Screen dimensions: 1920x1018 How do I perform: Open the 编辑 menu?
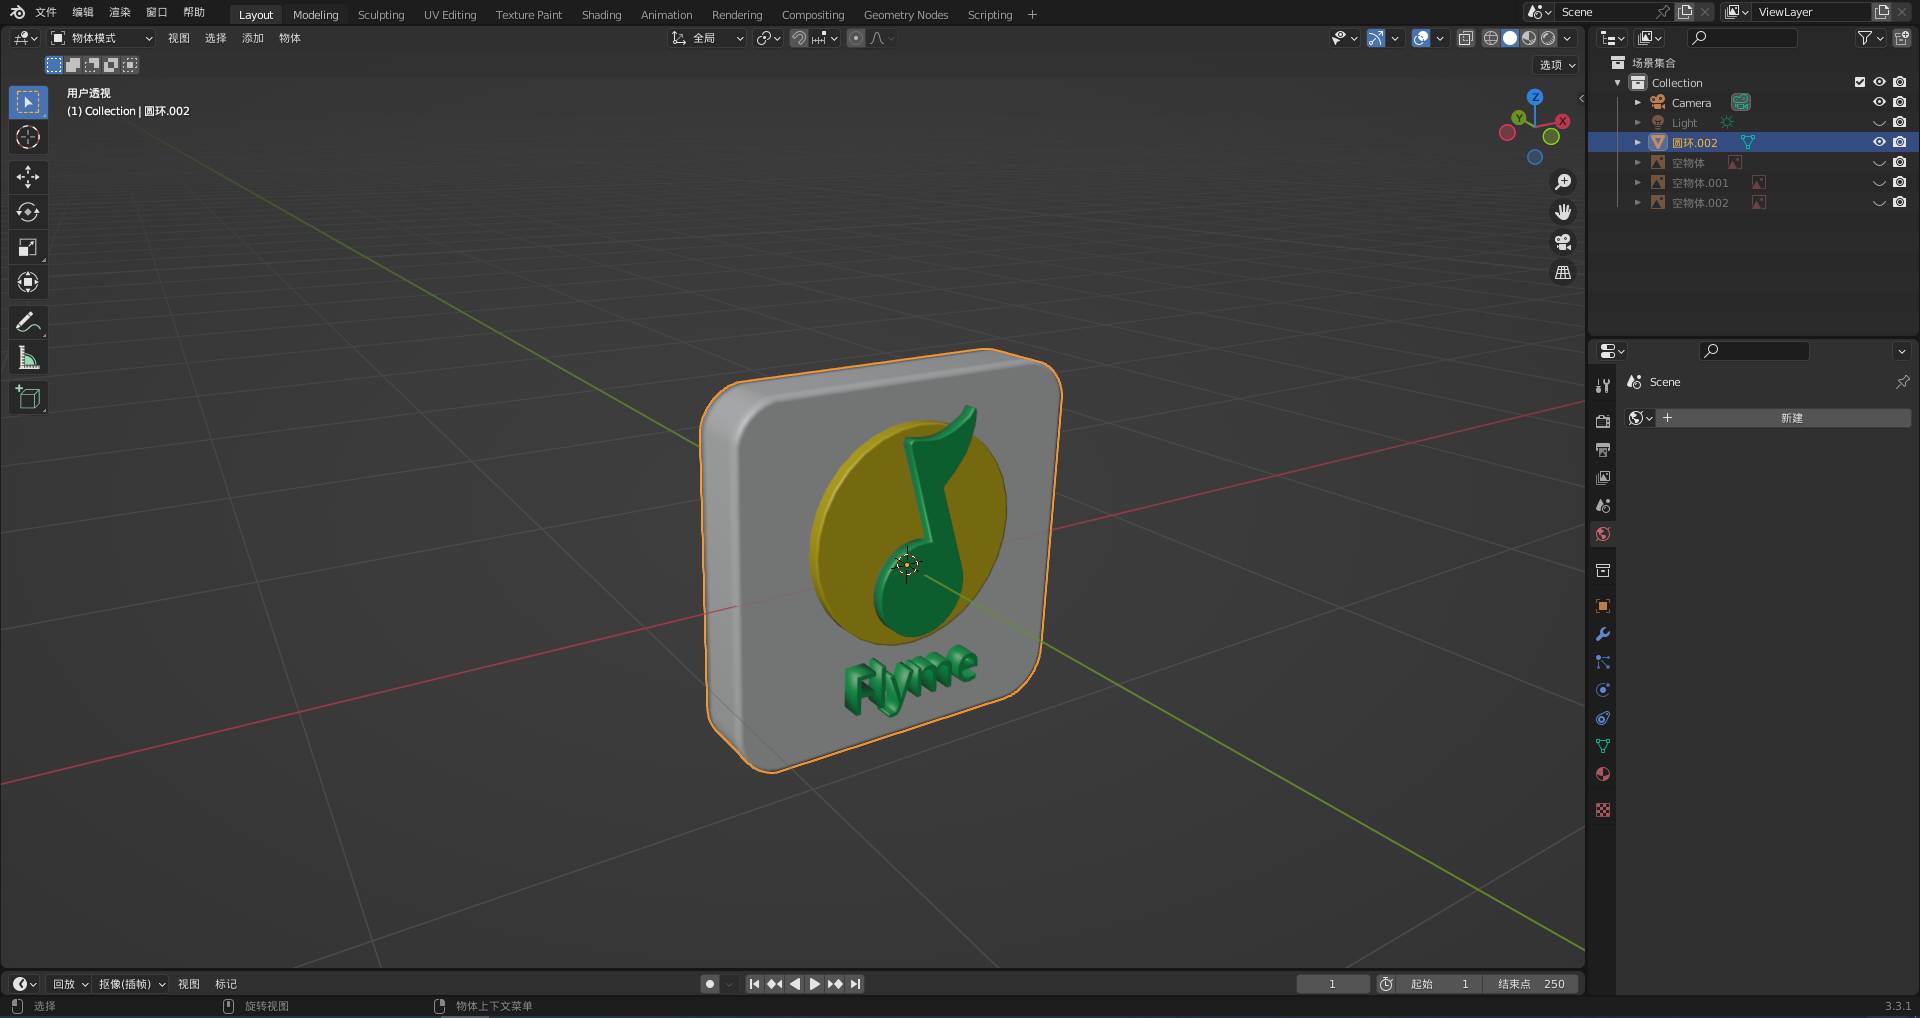pos(83,12)
